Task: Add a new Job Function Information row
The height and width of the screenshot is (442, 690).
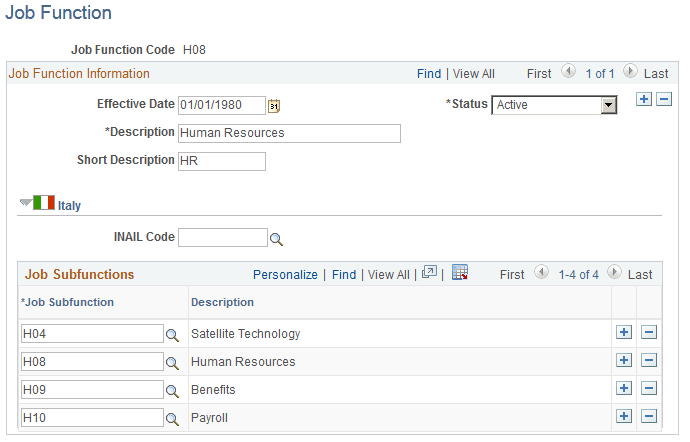Action: coord(644,99)
